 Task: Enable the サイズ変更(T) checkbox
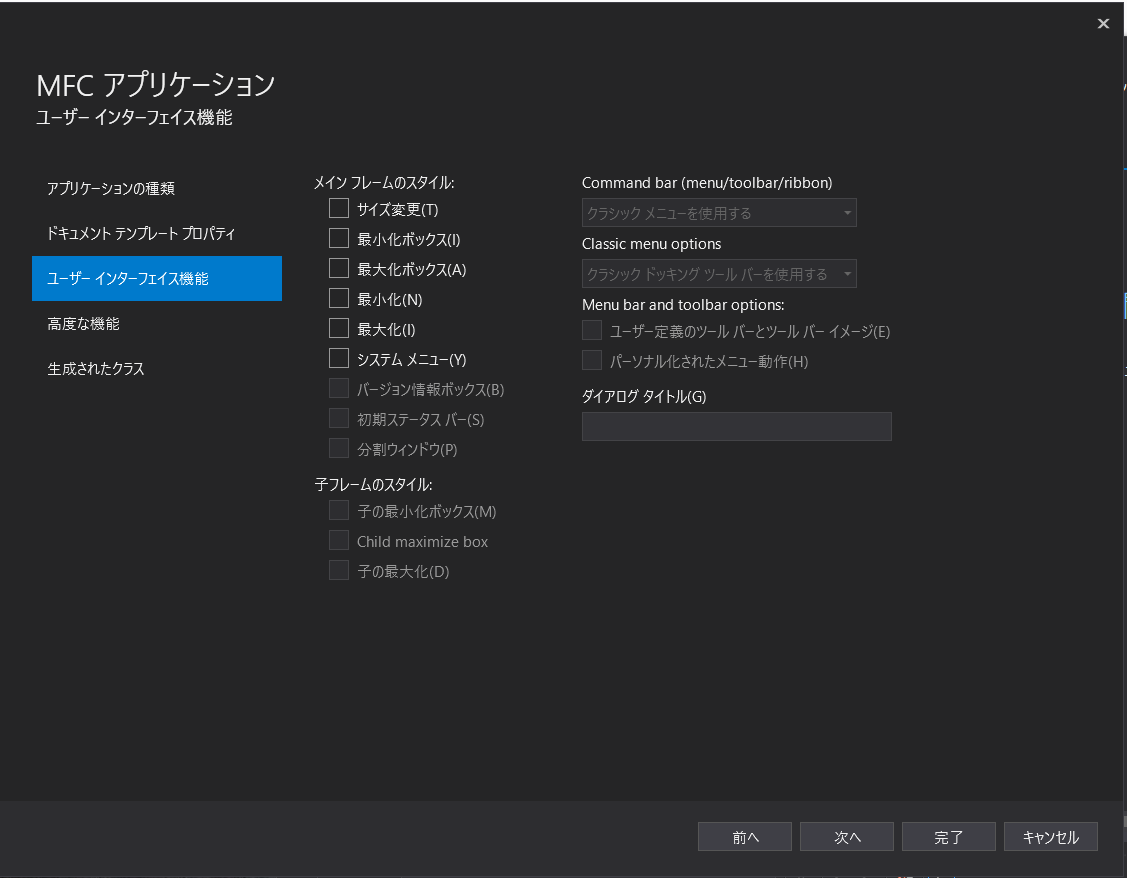click(x=339, y=208)
